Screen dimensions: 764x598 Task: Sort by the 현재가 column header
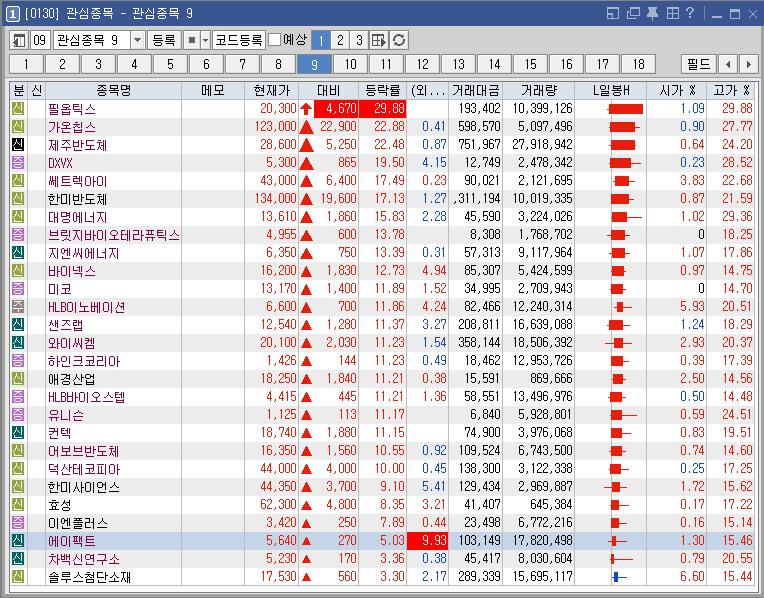click(x=271, y=91)
